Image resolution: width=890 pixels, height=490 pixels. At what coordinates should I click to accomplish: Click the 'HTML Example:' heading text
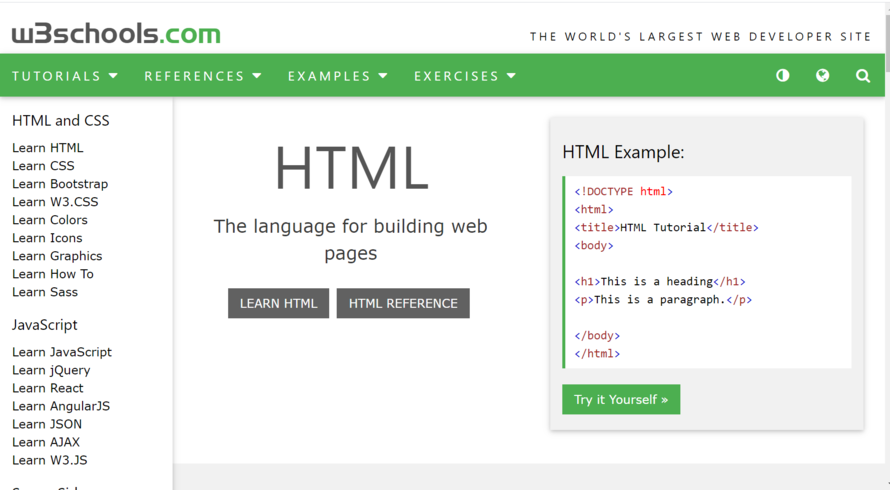tap(623, 152)
